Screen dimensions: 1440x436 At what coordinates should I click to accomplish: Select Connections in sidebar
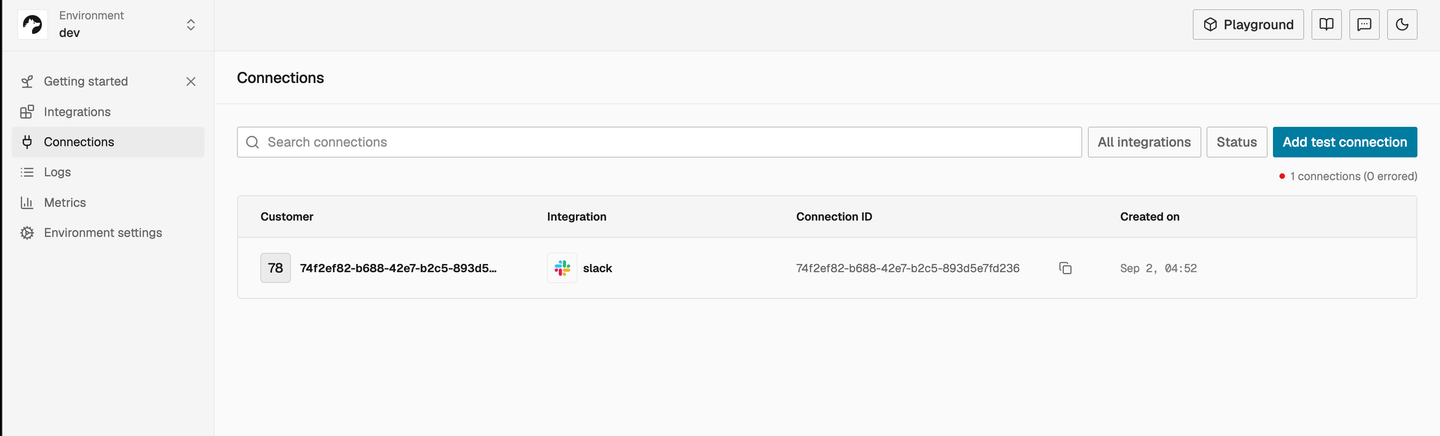(x=108, y=142)
